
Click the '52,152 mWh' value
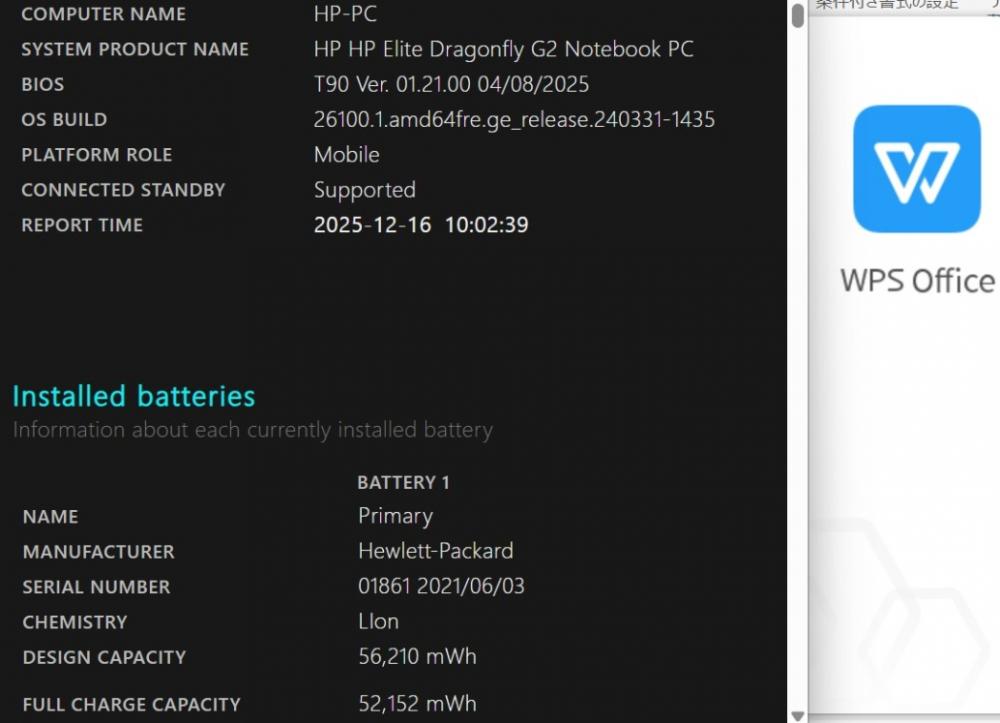tap(417, 704)
